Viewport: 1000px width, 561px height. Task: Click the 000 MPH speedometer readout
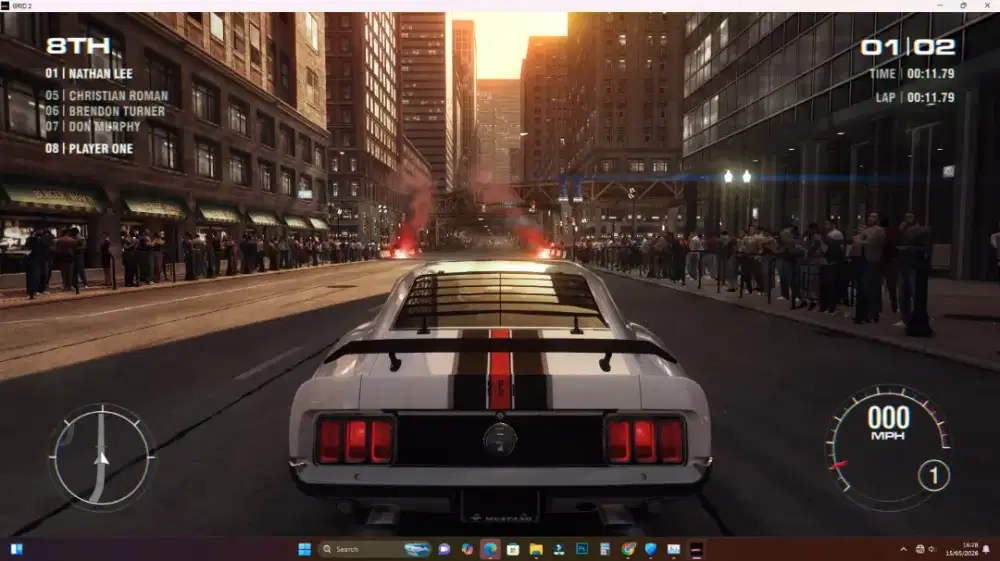888,423
